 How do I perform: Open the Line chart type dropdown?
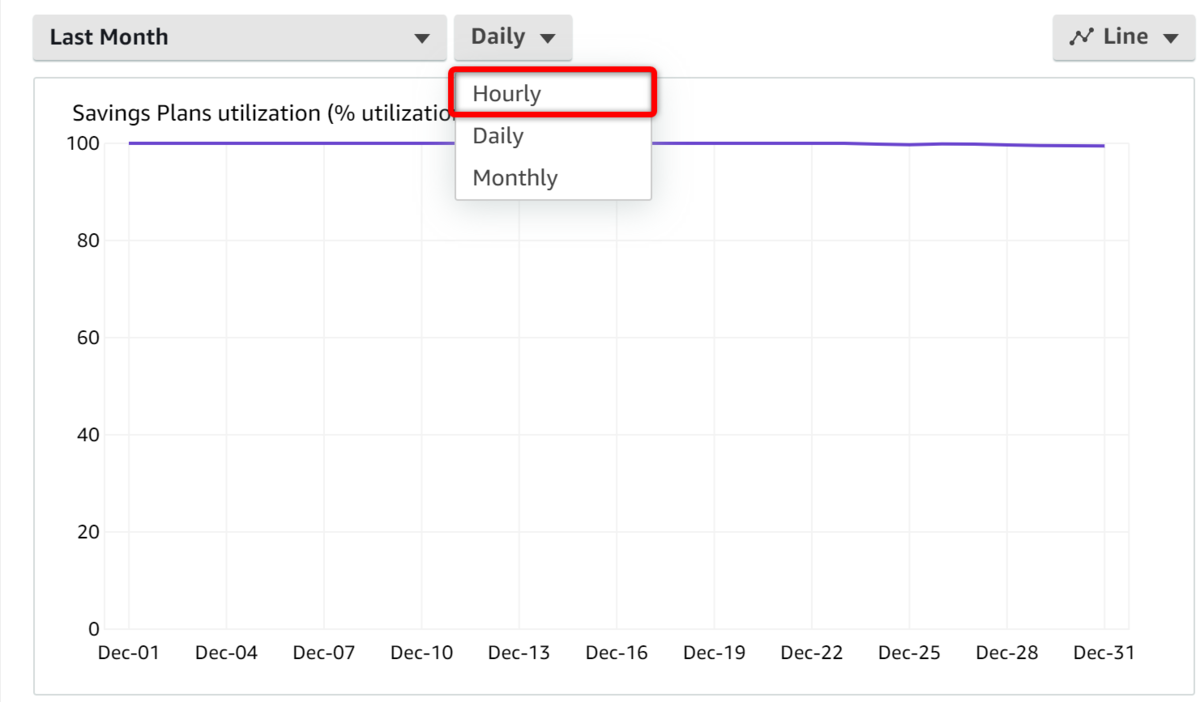tap(1124, 37)
